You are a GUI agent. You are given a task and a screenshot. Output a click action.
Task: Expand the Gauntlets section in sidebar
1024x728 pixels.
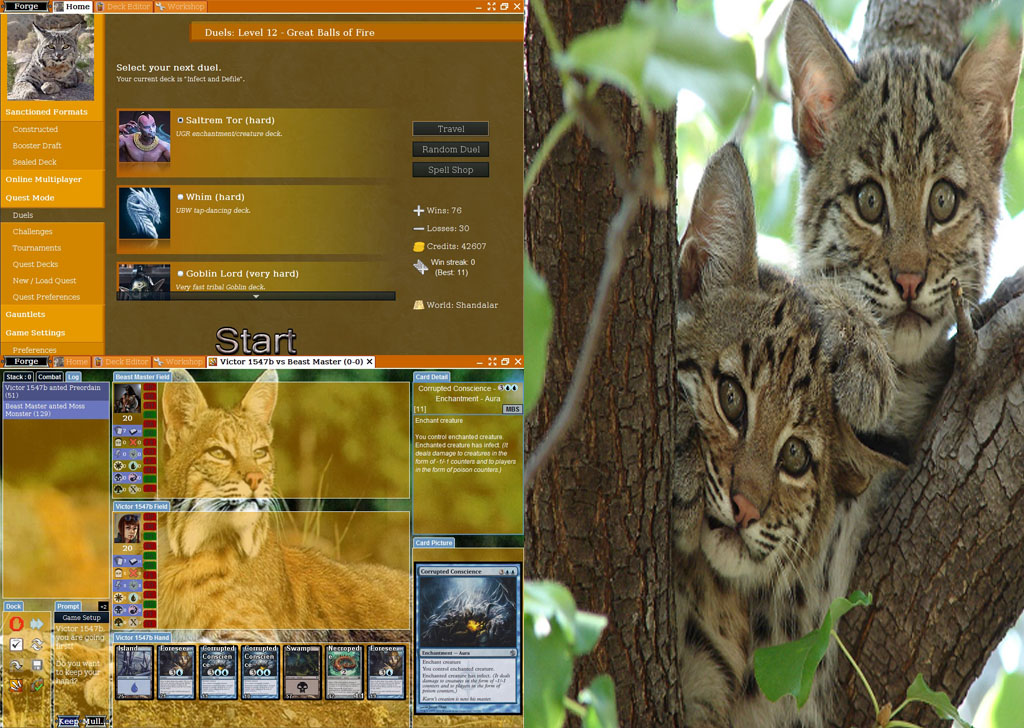coord(26,314)
